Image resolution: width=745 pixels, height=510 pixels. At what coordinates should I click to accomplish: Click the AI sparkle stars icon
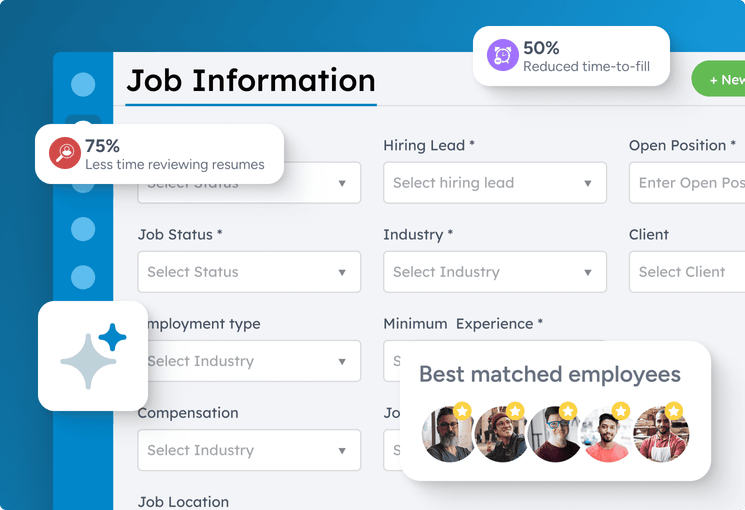[x=93, y=356]
